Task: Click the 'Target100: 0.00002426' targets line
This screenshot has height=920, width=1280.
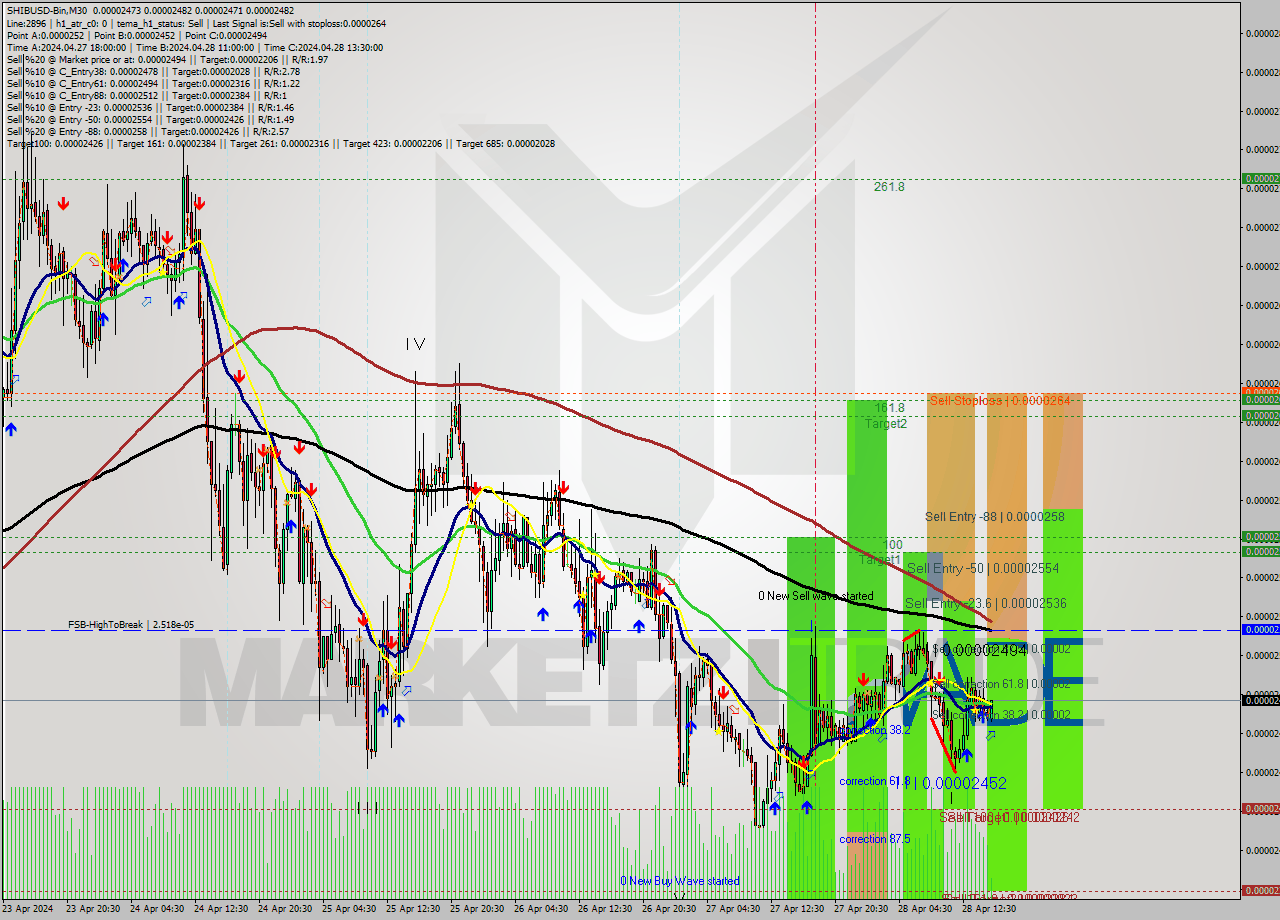Action: 281,143
